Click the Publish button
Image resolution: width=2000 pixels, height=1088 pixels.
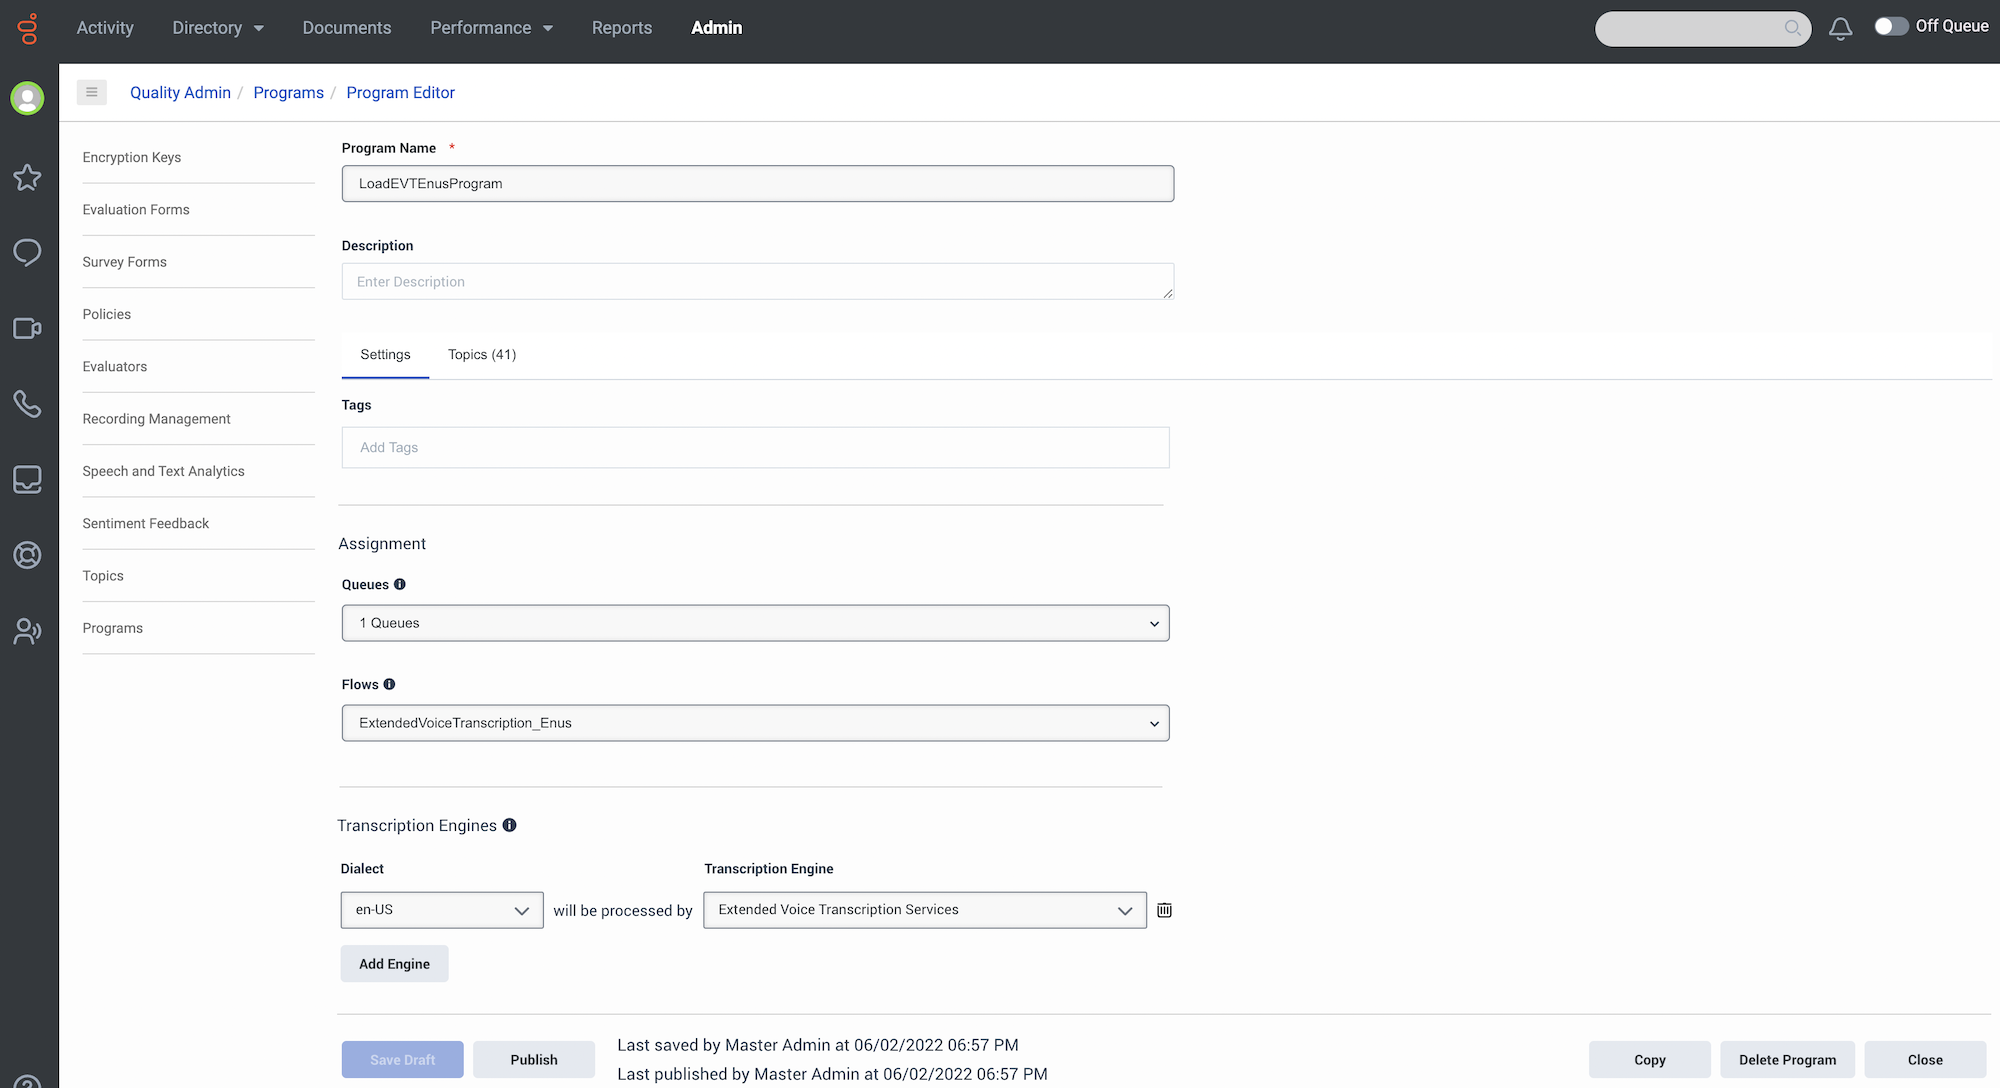click(534, 1060)
